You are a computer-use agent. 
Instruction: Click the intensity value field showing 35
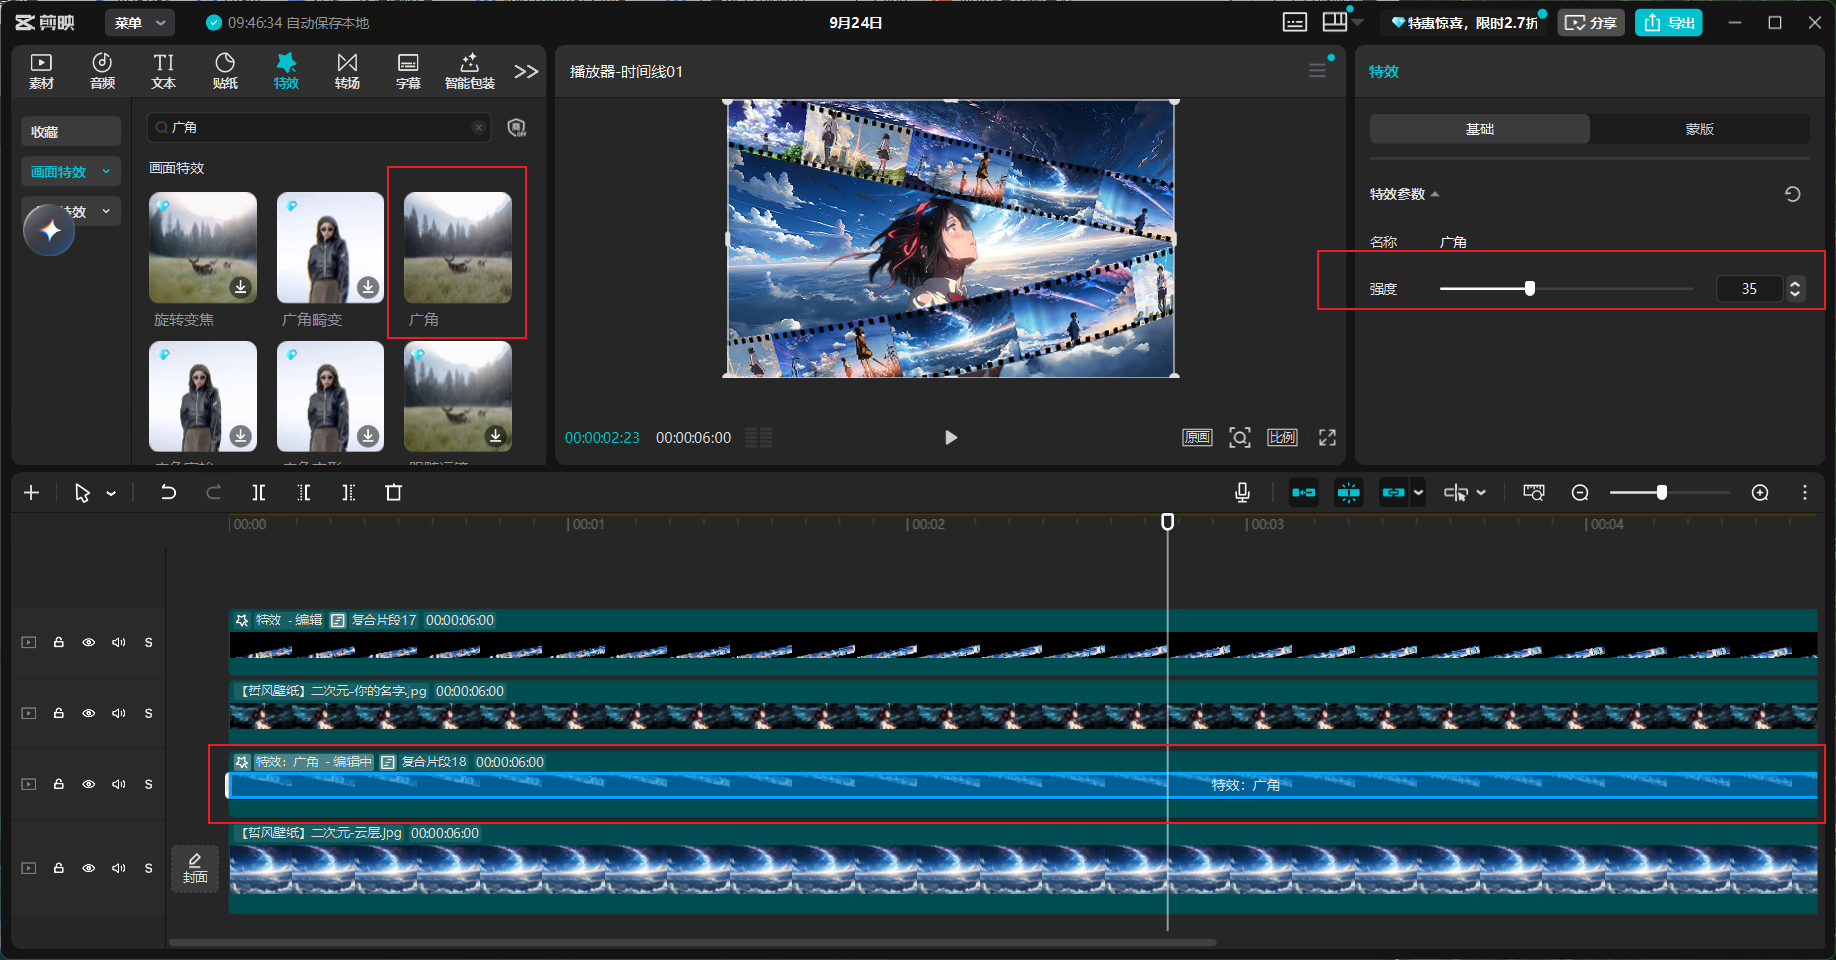[x=1749, y=288]
